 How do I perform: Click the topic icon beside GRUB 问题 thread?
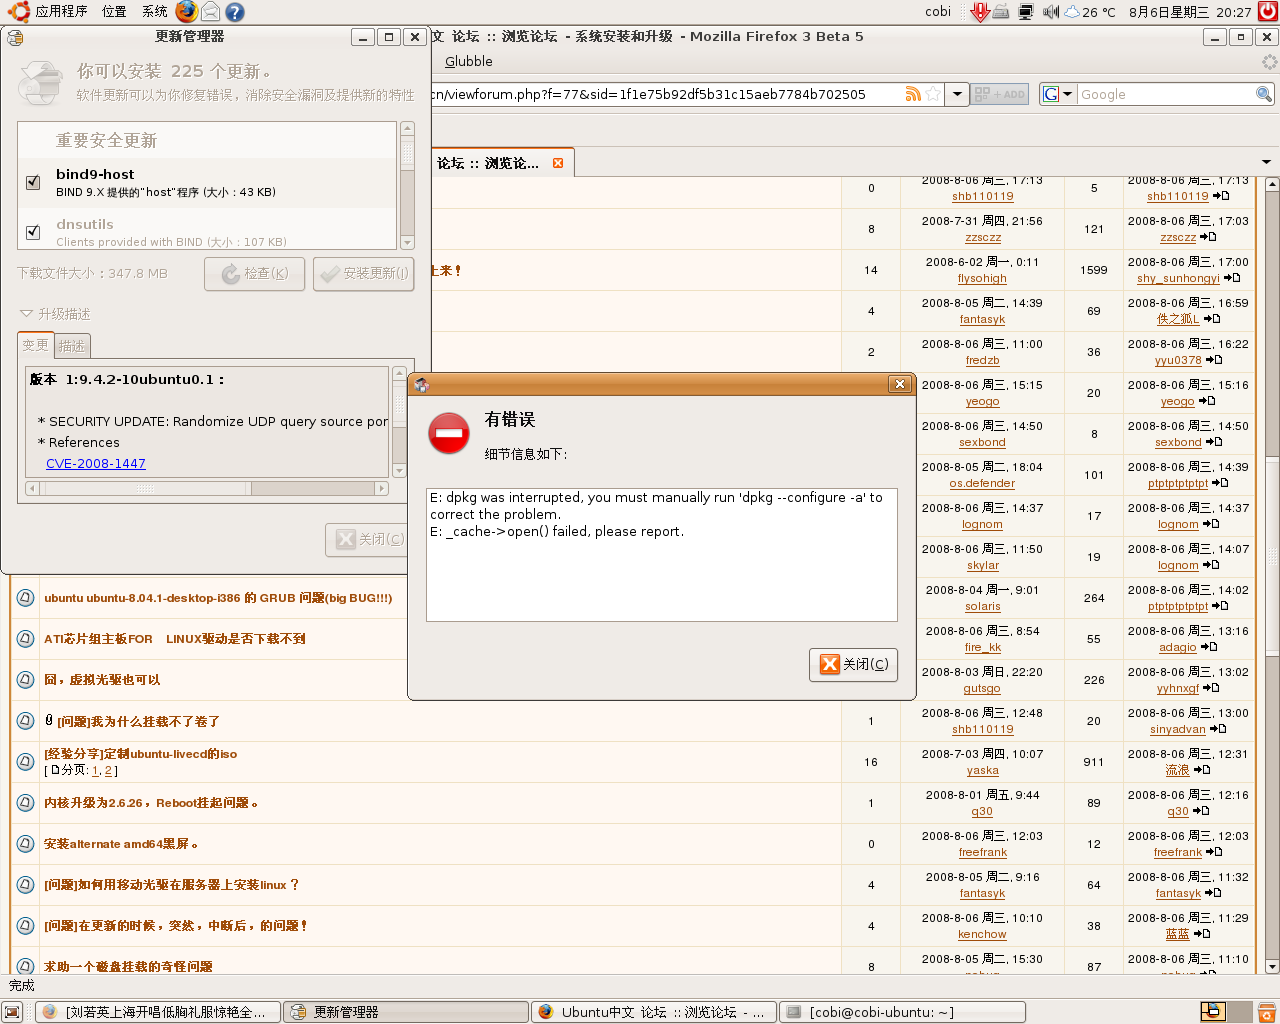click(x=25, y=598)
